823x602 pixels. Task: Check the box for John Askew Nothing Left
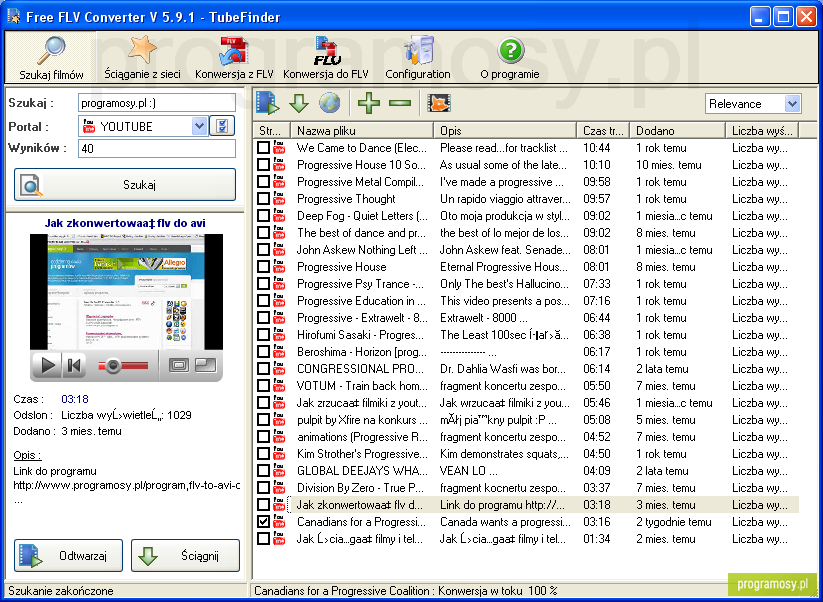(x=263, y=250)
